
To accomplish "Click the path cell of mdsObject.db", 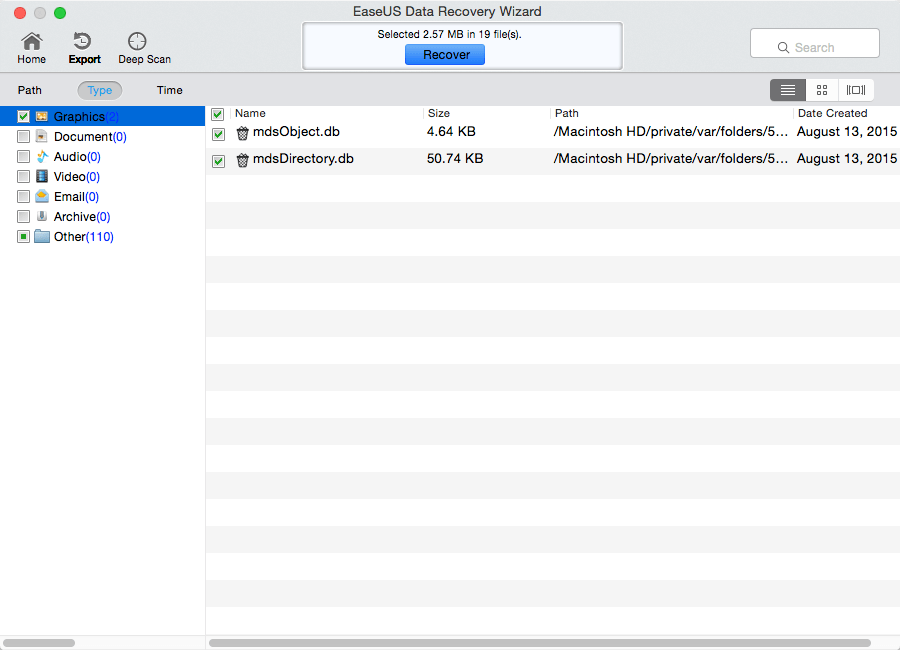I will pos(670,131).
